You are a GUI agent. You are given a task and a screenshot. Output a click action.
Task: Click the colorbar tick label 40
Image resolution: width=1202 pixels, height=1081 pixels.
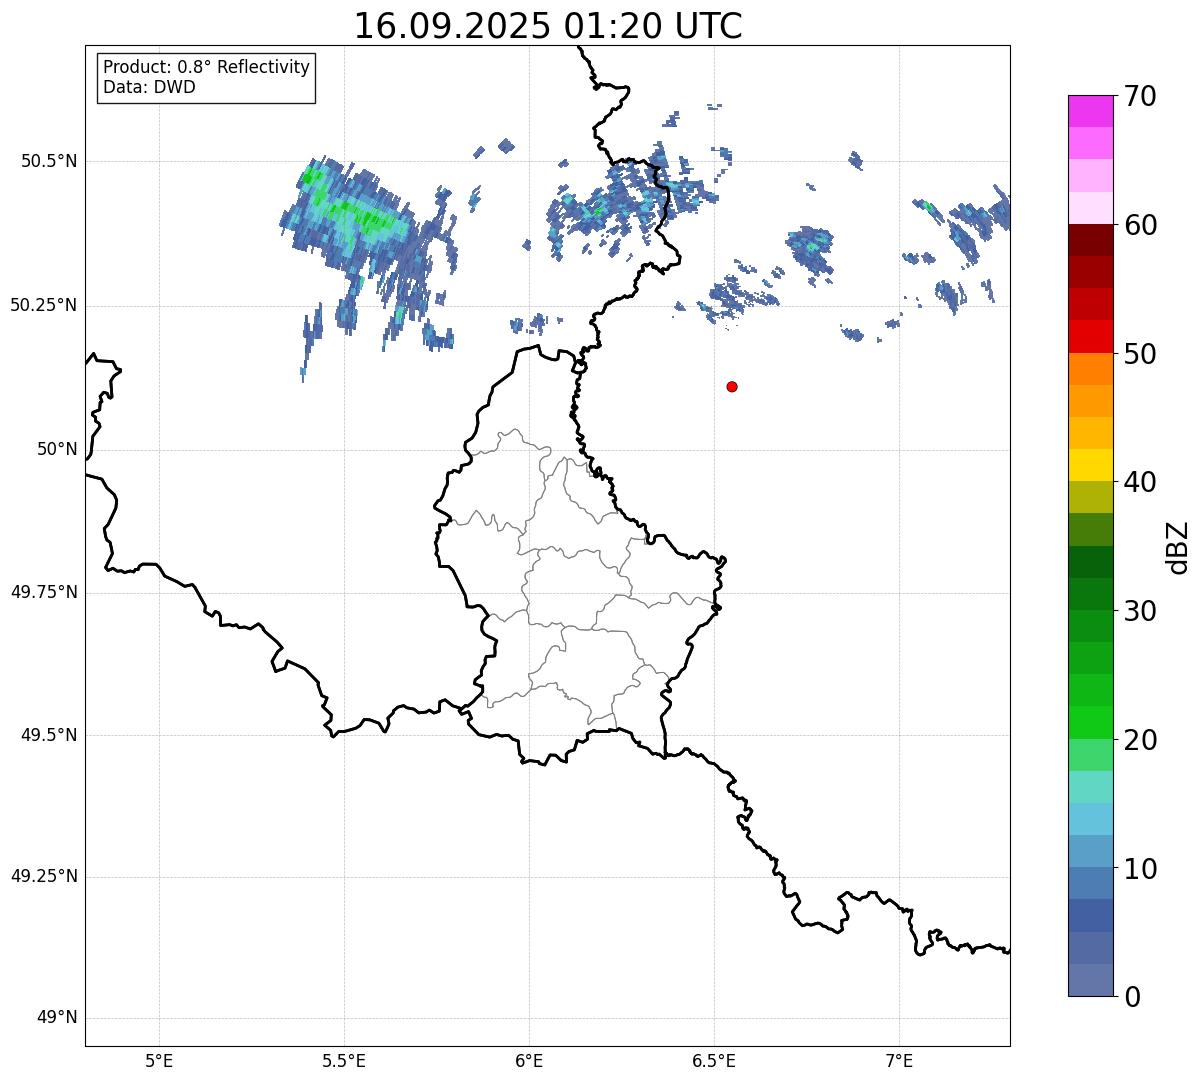tap(1140, 482)
